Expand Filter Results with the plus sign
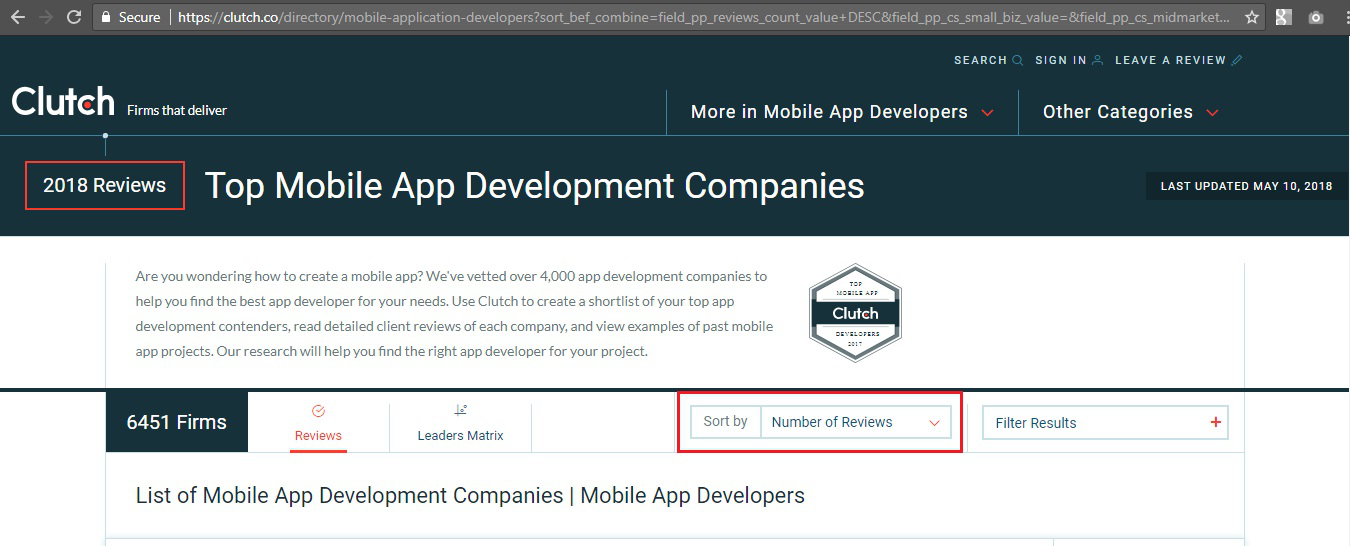This screenshot has height=546, width=1350. (x=1215, y=422)
